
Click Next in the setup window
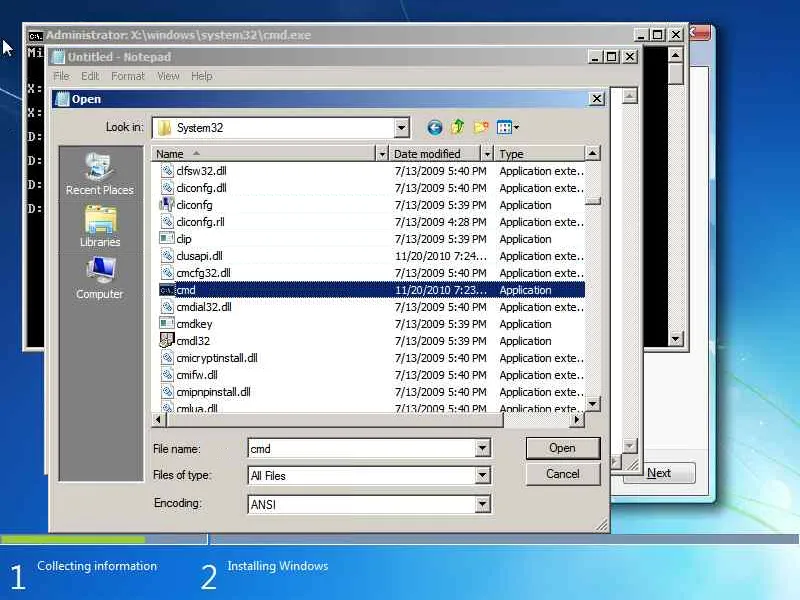pyautogui.click(x=659, y=473)
